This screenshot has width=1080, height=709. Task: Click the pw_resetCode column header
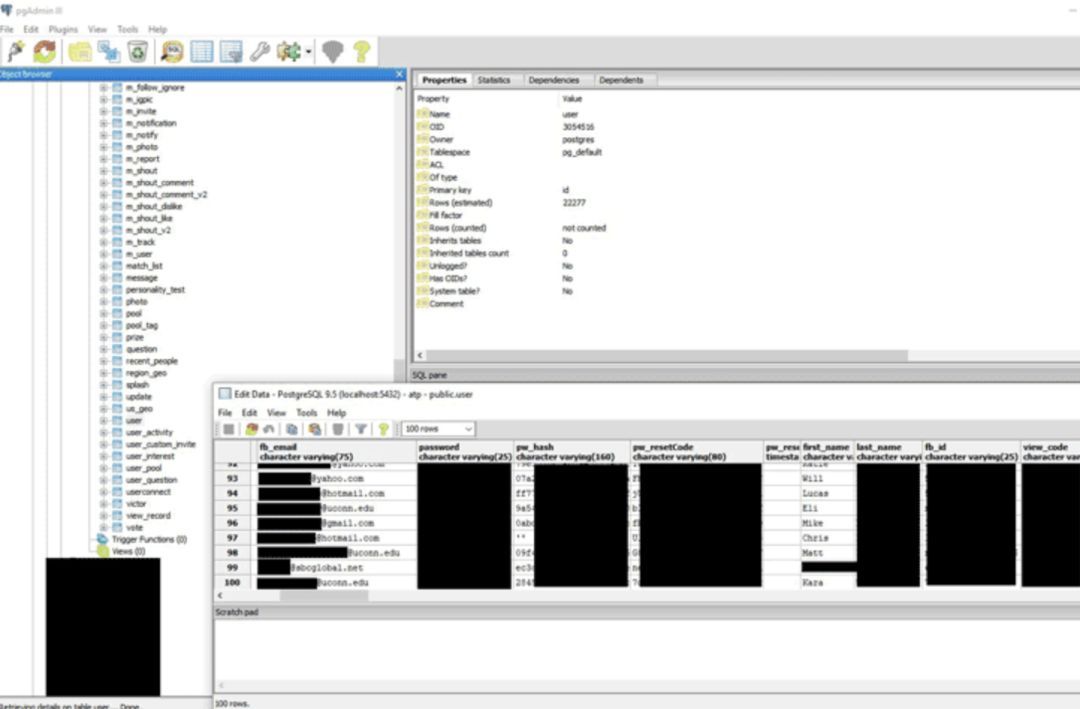pyautogui.click(x=696, y=452)
